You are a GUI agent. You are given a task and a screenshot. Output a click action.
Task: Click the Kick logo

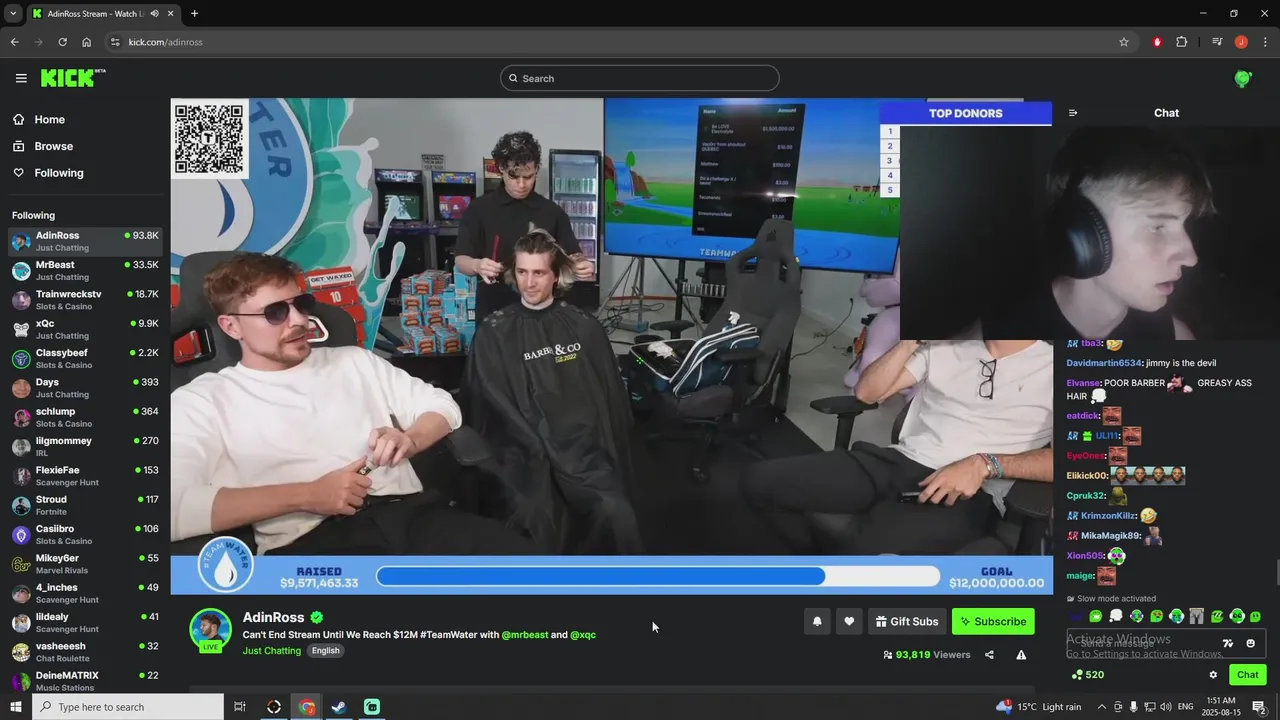tap(72, 78)
